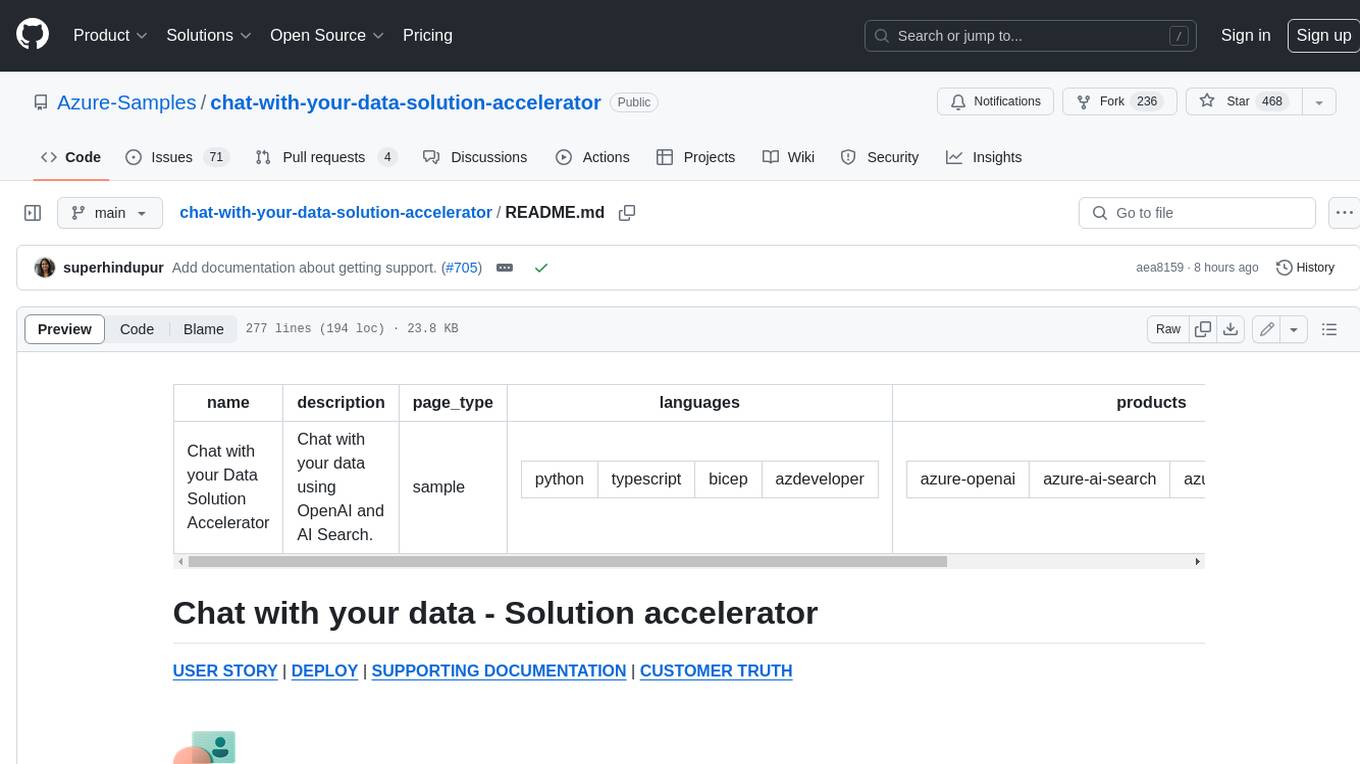The width and height of the screenshot is (1360, 764).
Task: Select the Preview view
Action: point(65,329)
